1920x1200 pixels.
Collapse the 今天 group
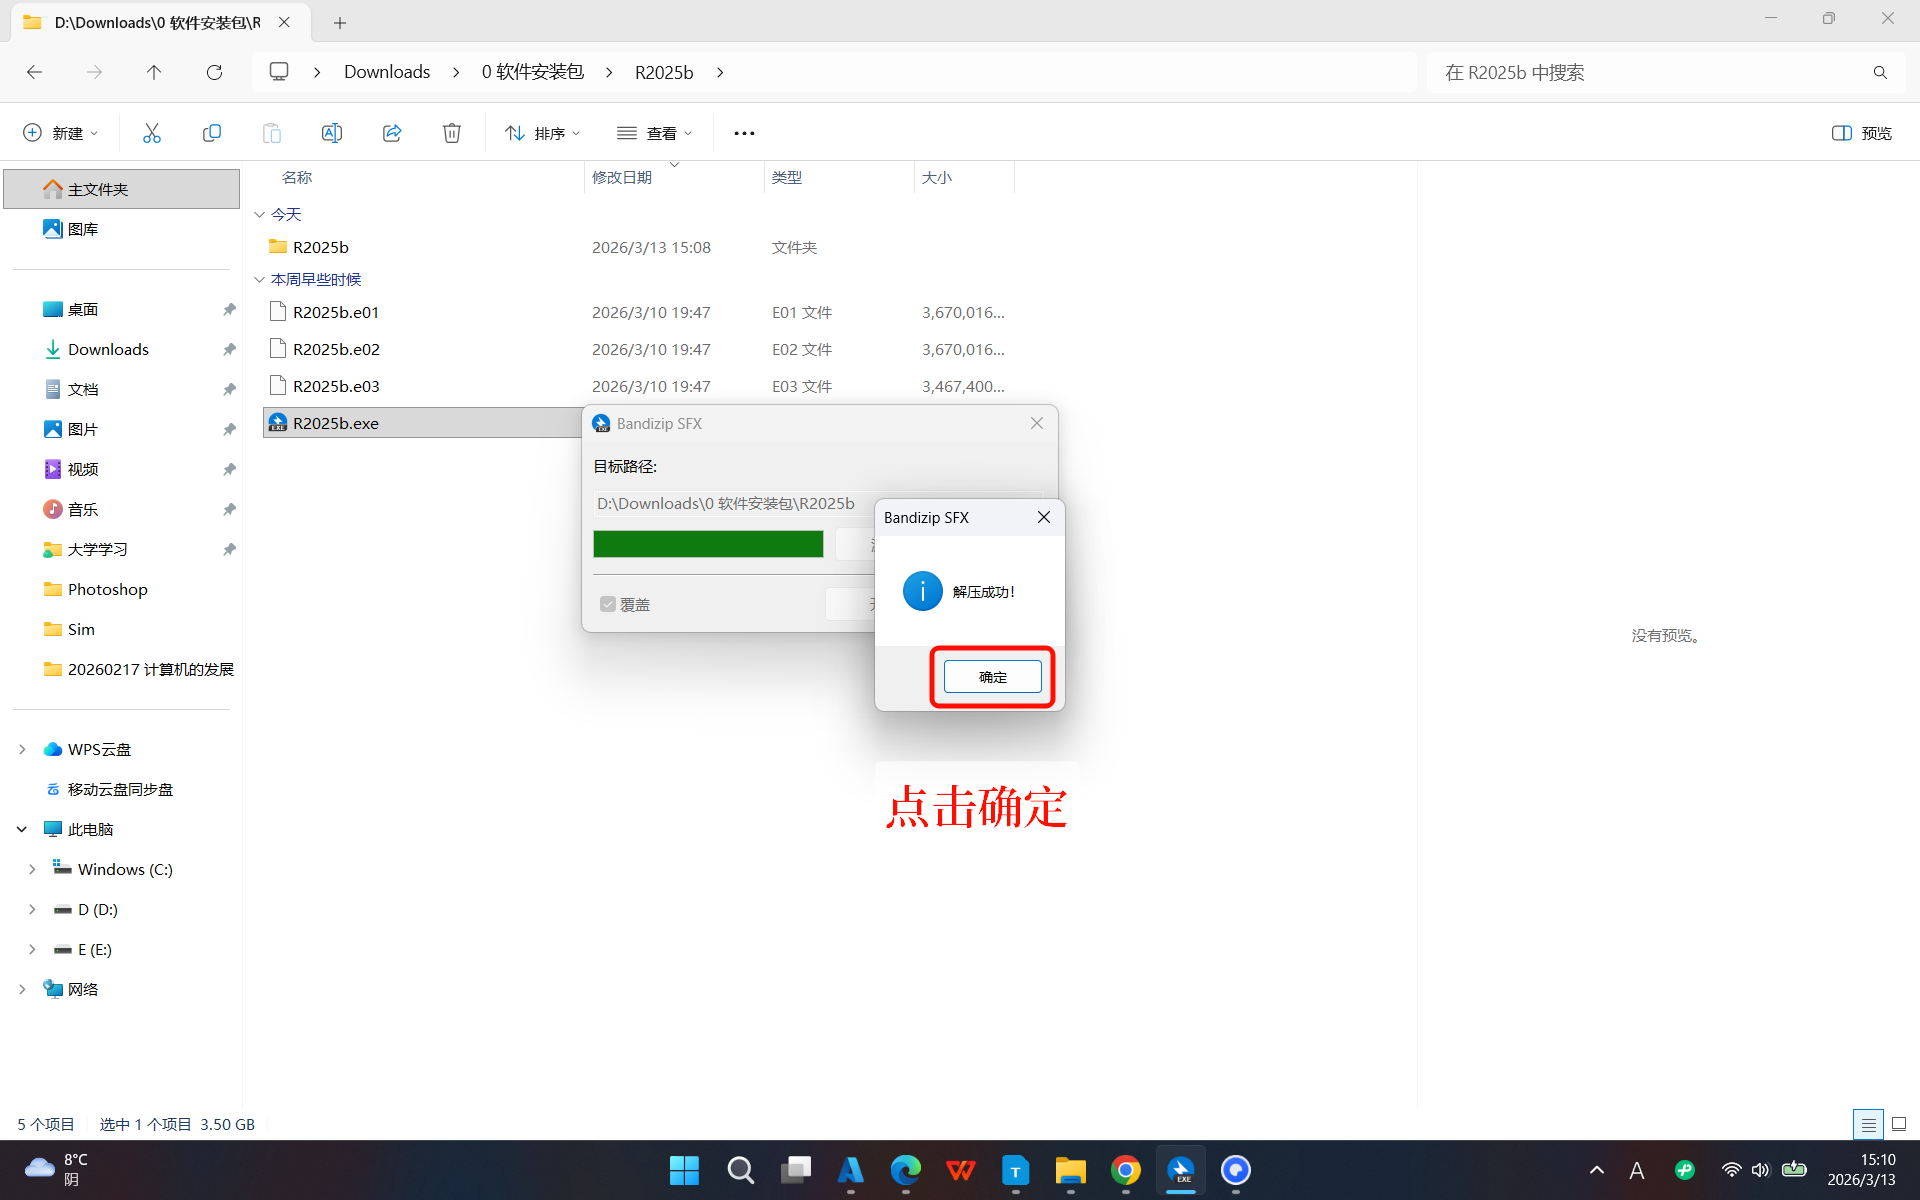coord(260,214)
